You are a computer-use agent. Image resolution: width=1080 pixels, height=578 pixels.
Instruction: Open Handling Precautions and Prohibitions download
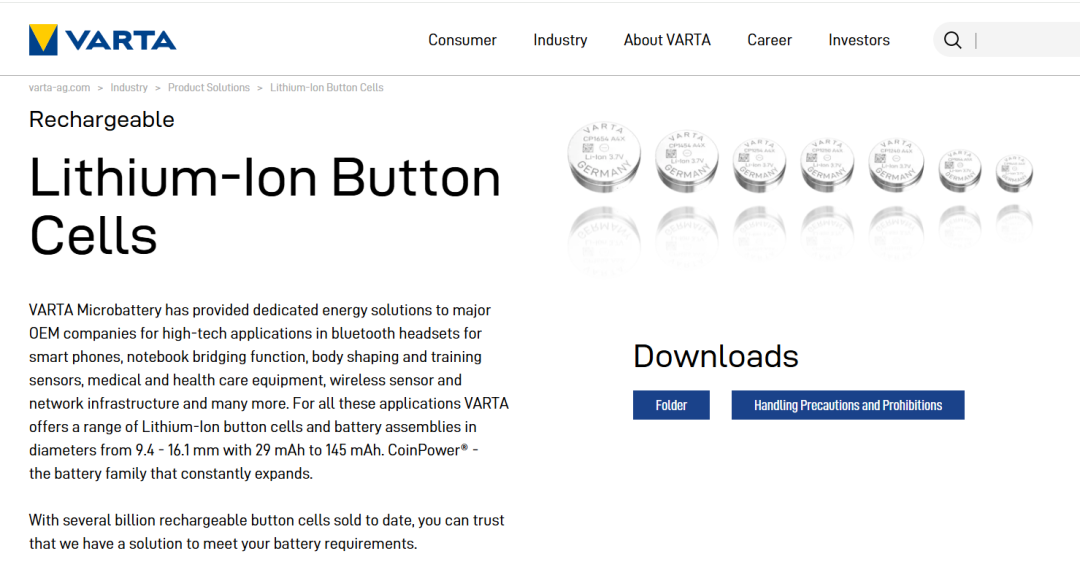point(848,405)
